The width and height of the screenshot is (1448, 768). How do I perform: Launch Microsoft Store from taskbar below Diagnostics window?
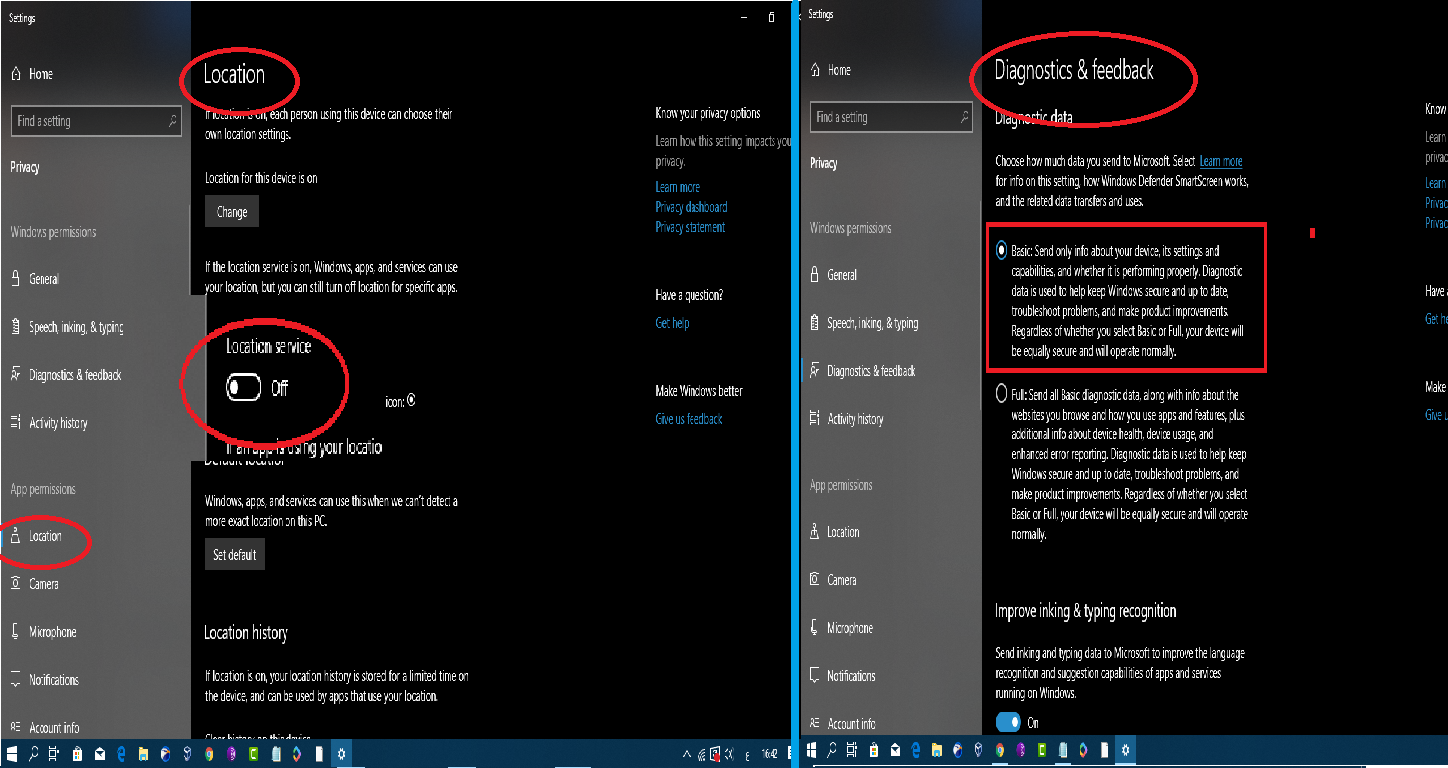click(x=874, y=750)
